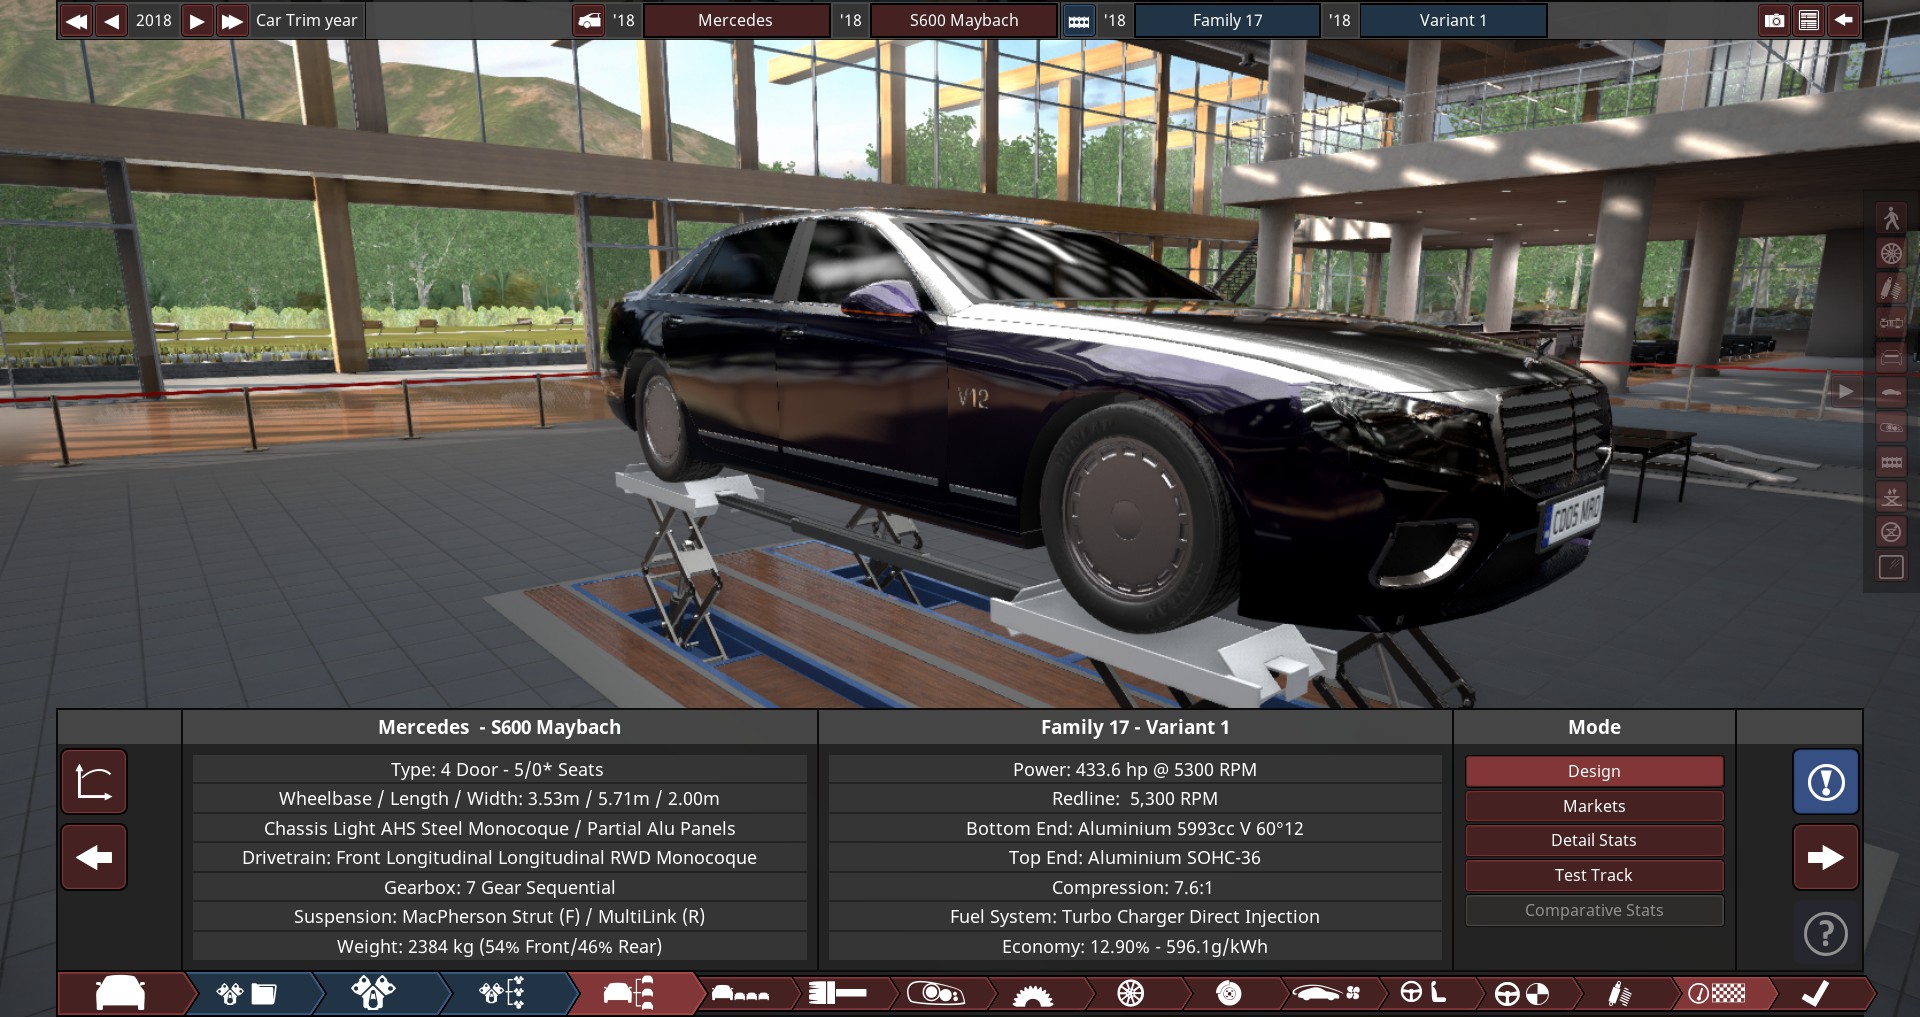Image resolution: width=1920 pixels, height=1017 pixels.
Task: Open the wheels and tires tab
Action: pyautogui.click(x=1131, y=993)
